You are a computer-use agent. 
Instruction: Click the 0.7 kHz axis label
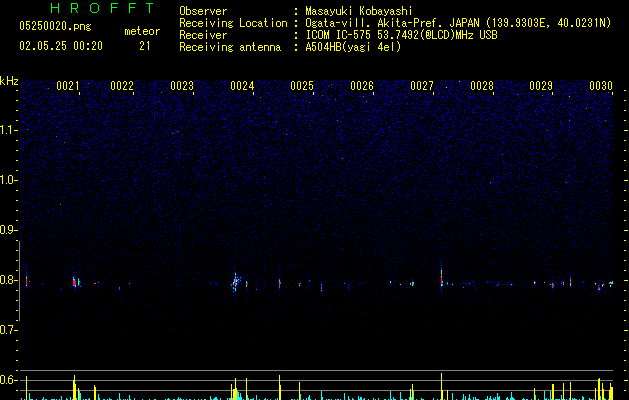pyautogui.click(x=9, y=330)
